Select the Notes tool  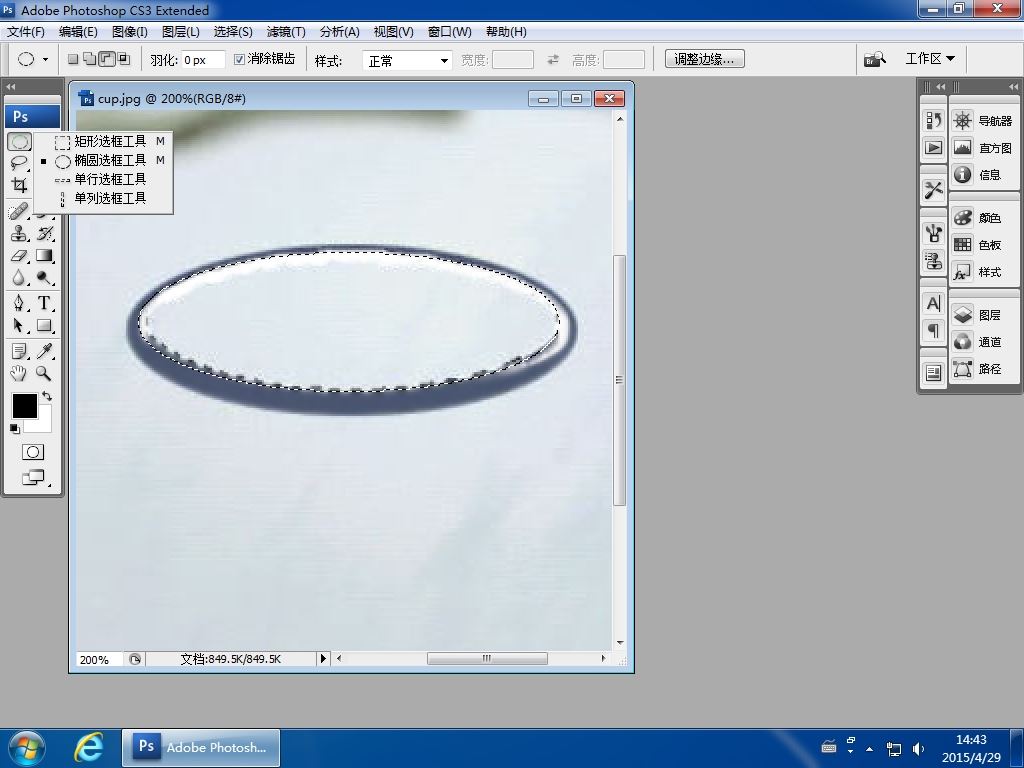[x=19, y=351]
